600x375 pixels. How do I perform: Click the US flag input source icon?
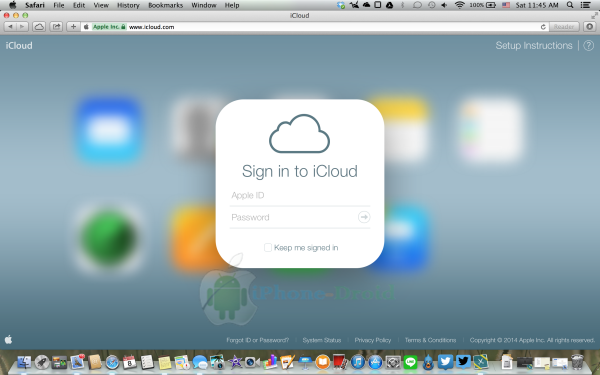pyautogui.click(x=506, y=5)
